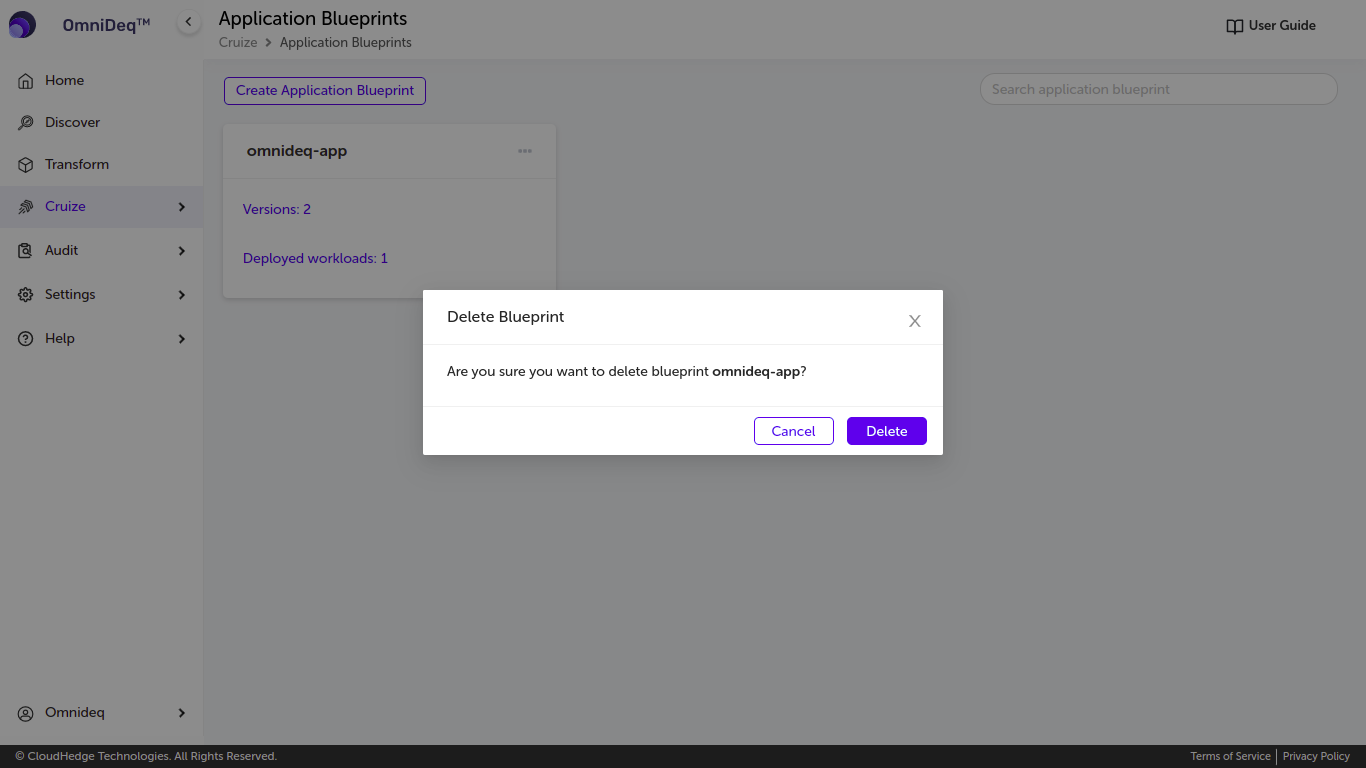Click the Delete Blueprint dialog title
Viewport: 1366px width, 768px height.
[505, 316]
